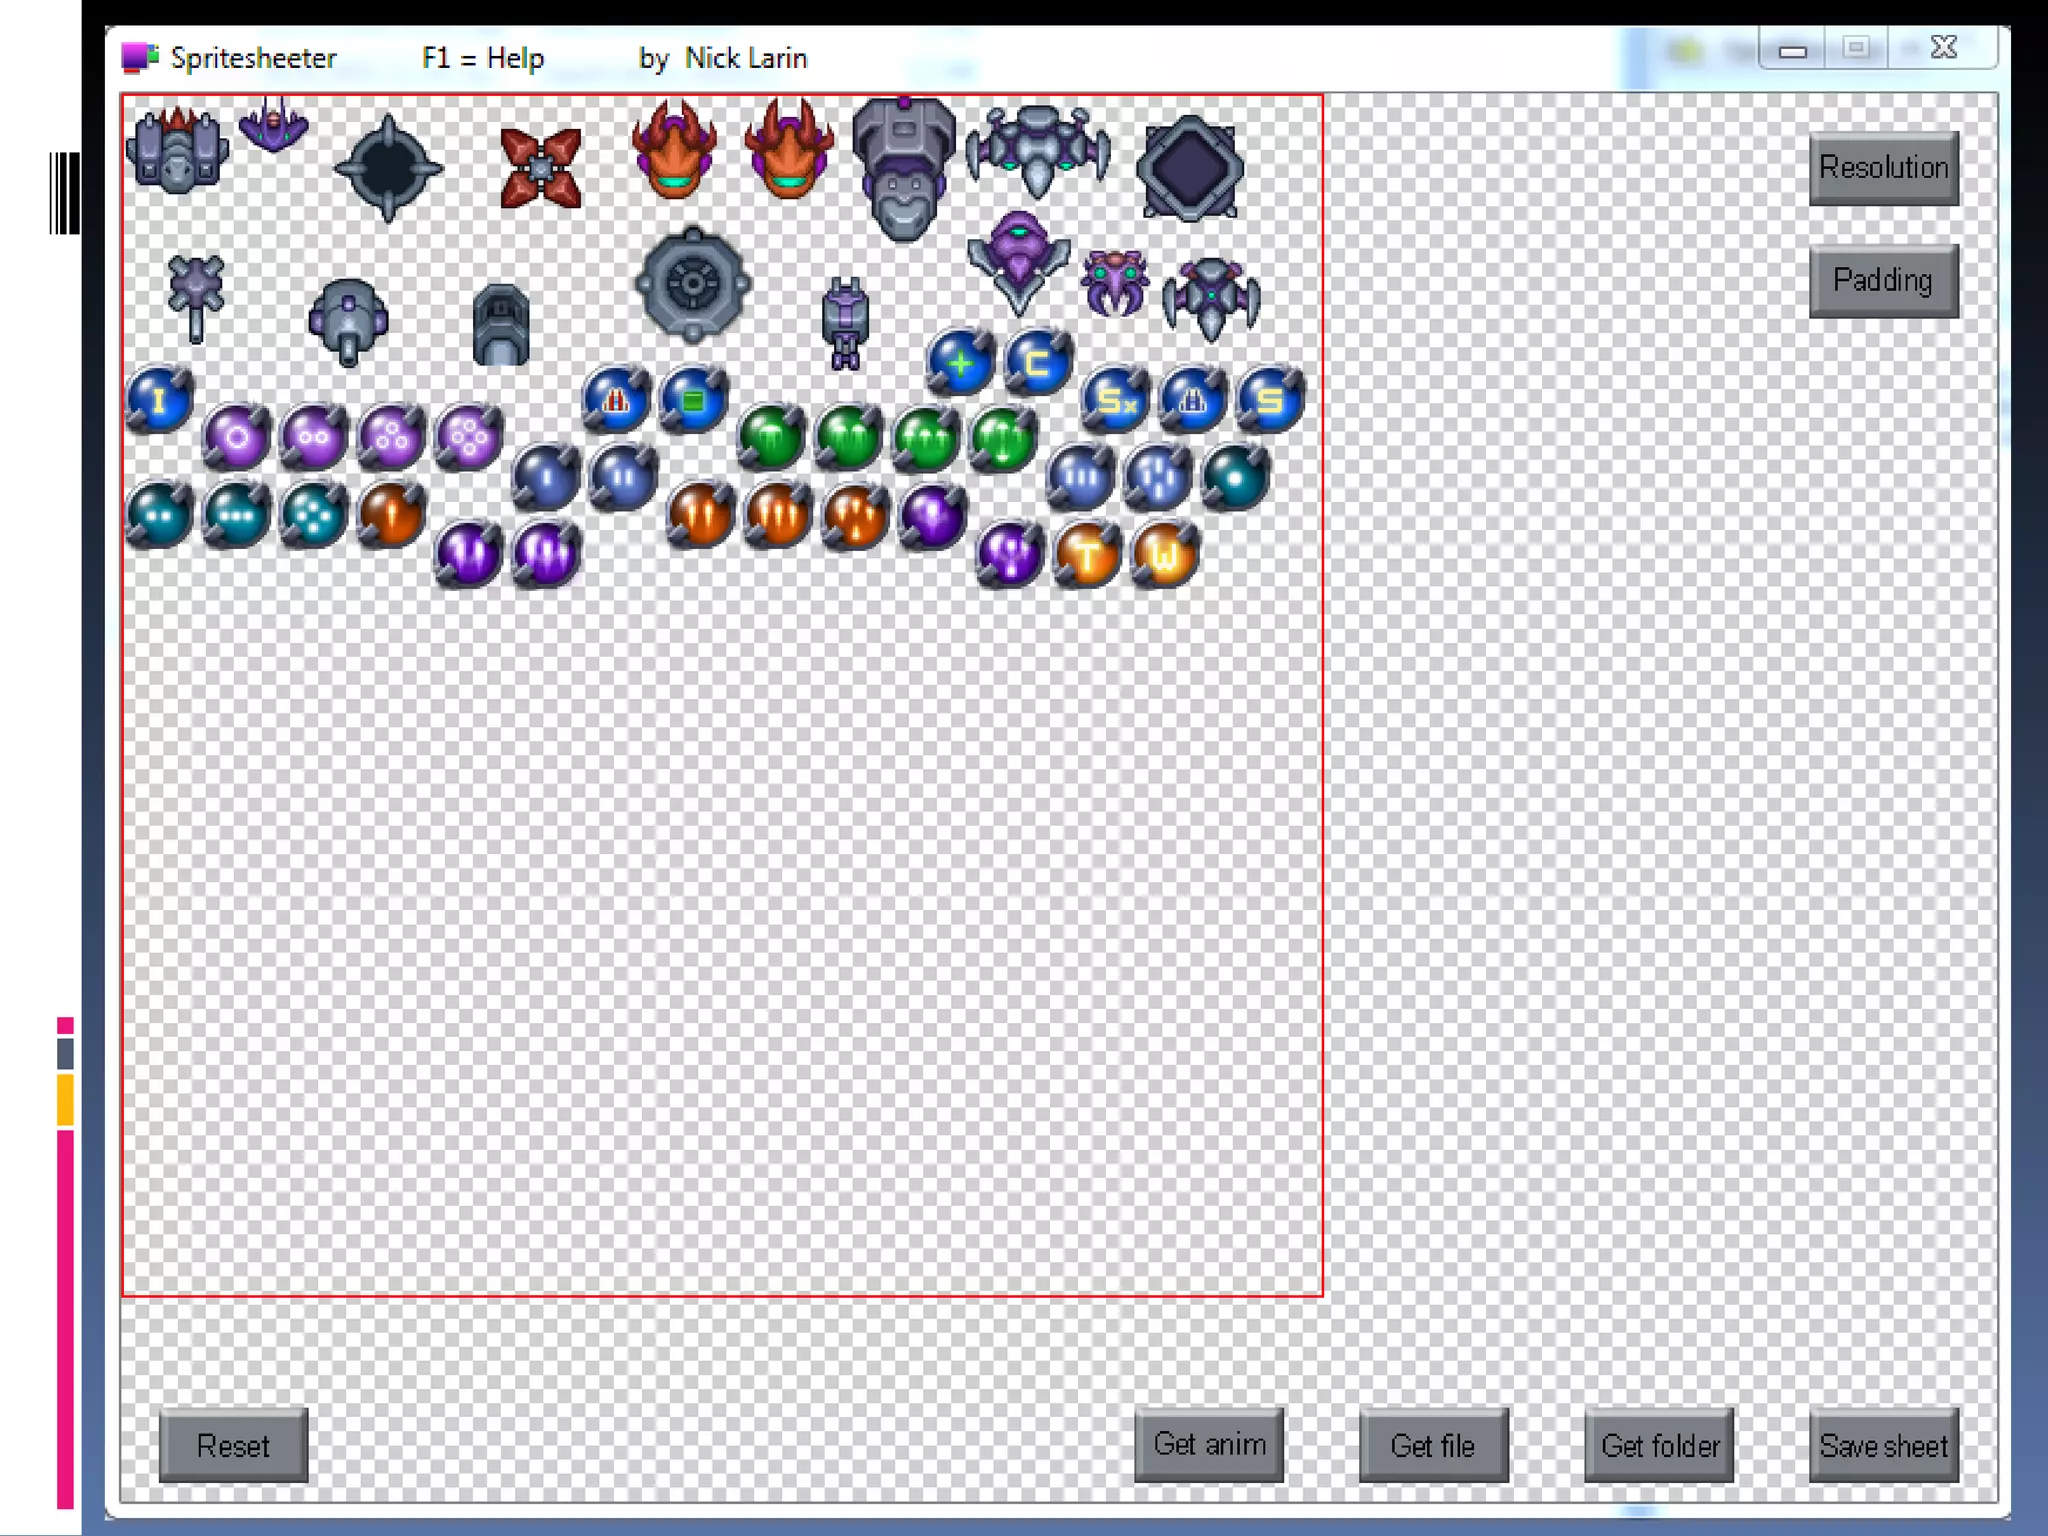Select the blue orb with green plus
The width and height of the screenshot is (2048, 1536).
point(960,362)
